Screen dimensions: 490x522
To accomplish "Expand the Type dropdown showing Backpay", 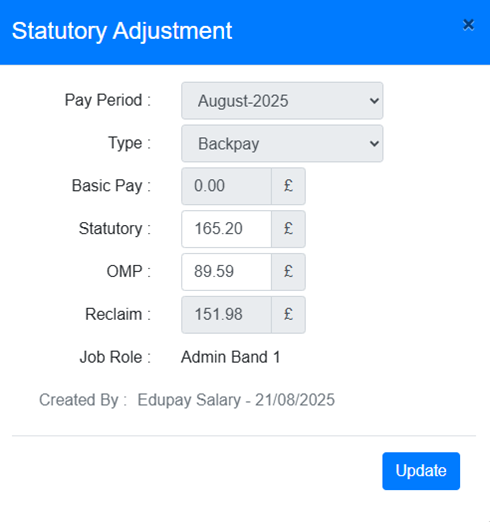I will tap(282, 143).
